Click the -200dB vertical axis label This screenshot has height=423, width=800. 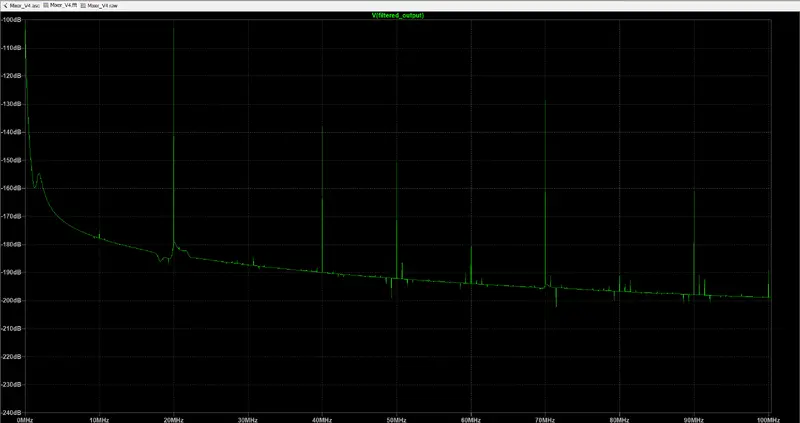click(x=11, y=301)
